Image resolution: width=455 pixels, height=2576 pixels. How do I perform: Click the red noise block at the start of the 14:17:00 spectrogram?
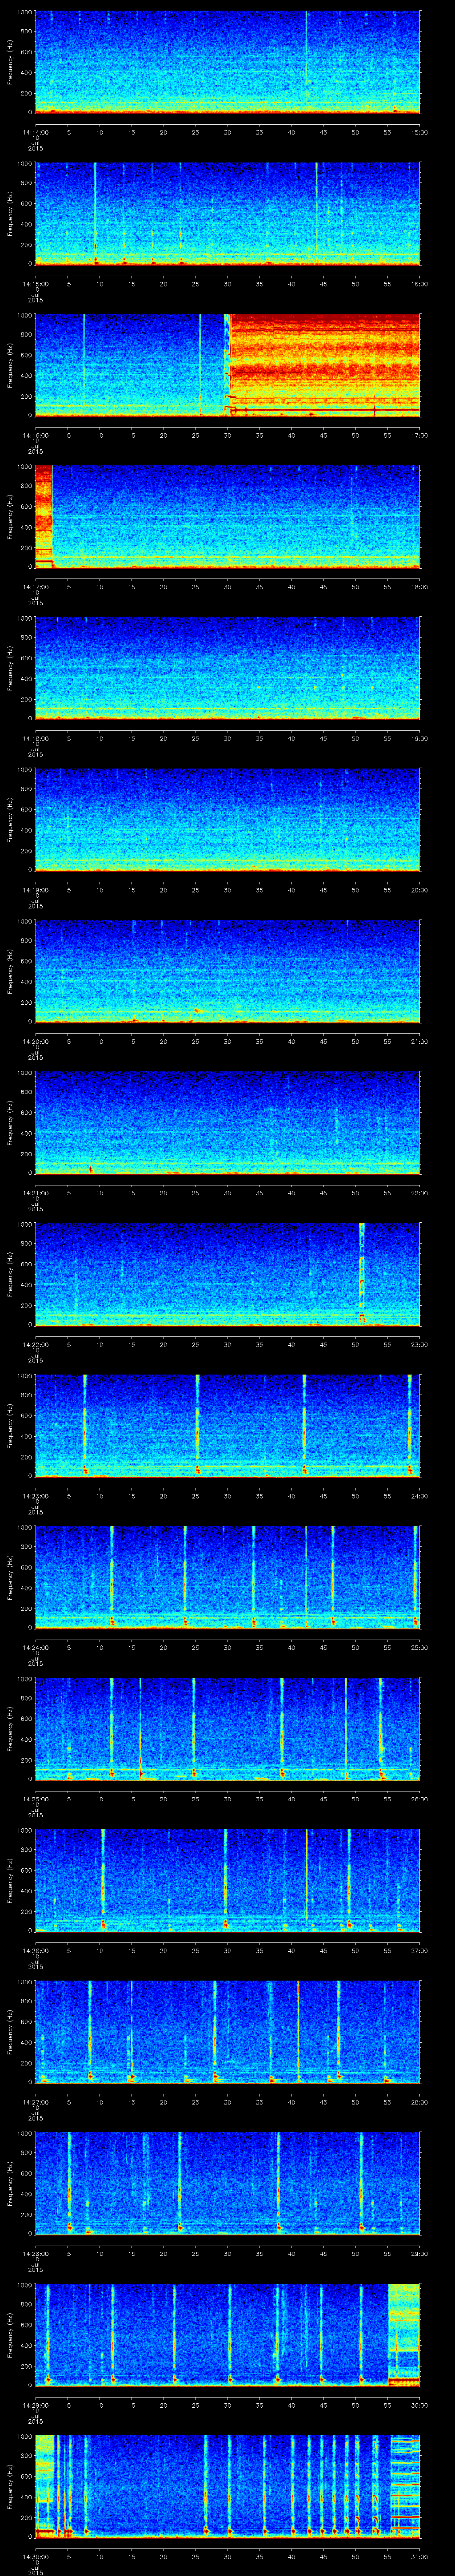[43, 517]
